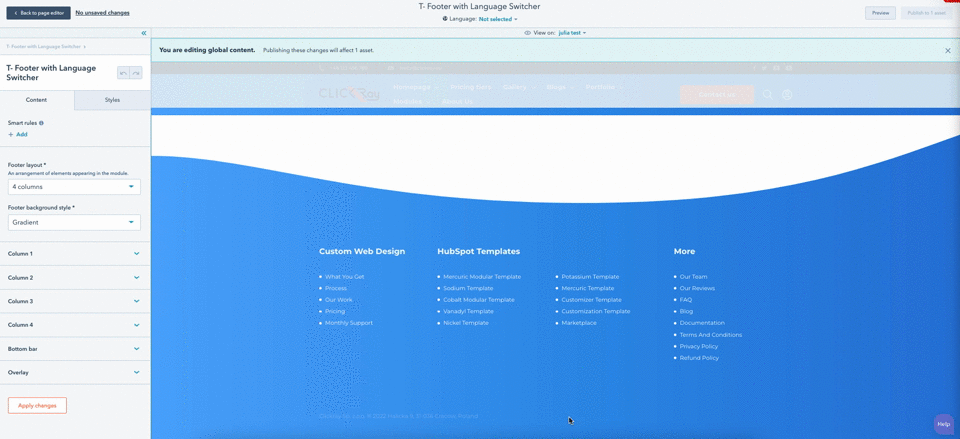Image resolution: width=960 pixels, height=439 pixels.
Task: Open the Language Not selected dropdown
Action: tap(498, 19)
